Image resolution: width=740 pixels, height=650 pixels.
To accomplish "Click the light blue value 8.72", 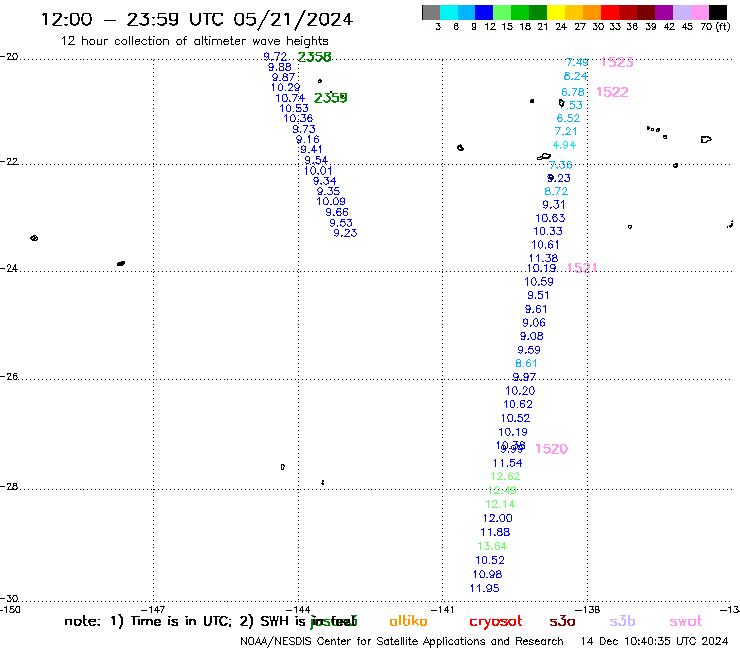I will point(556,191).
